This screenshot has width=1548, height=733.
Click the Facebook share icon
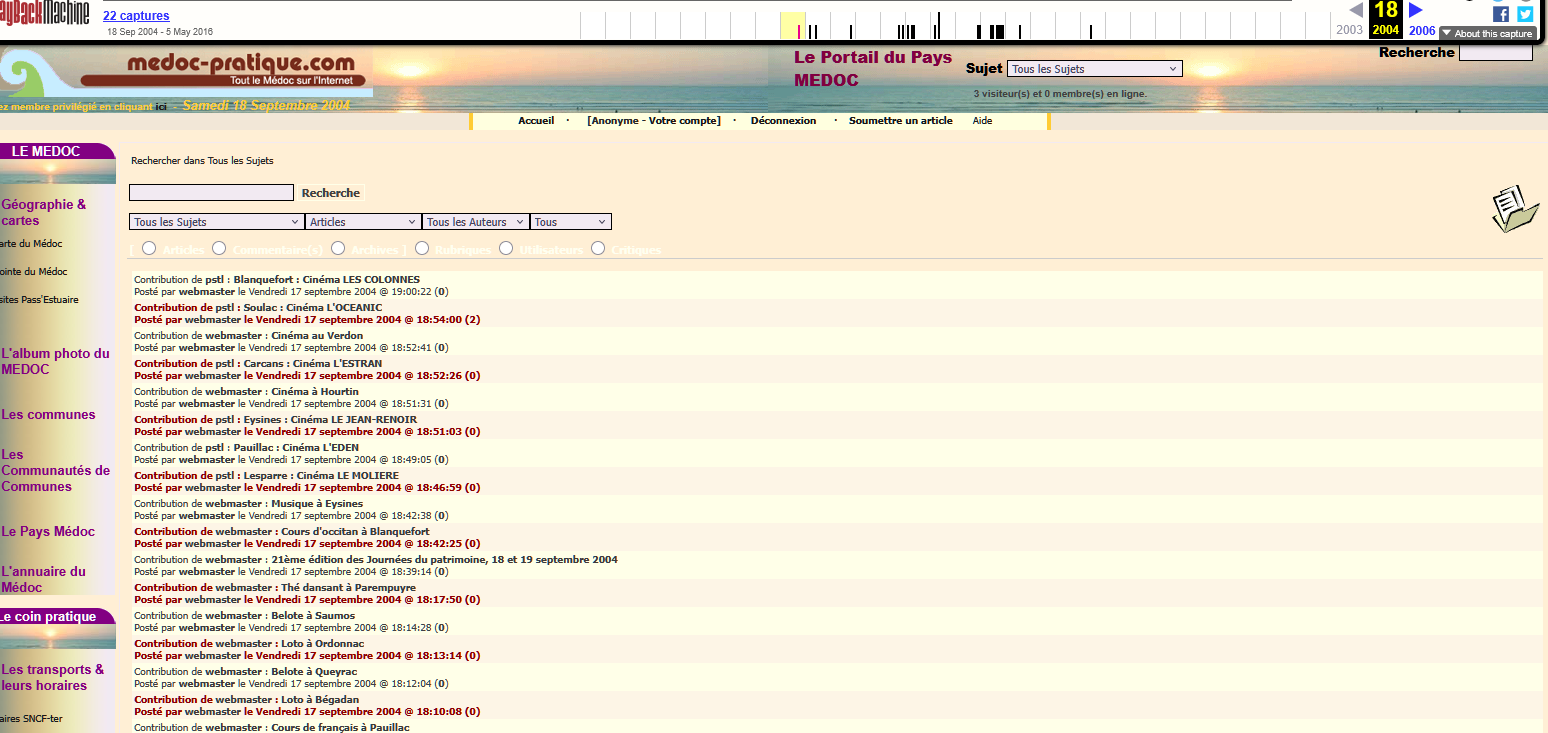pyautogui.click(x=1500, y=14)
